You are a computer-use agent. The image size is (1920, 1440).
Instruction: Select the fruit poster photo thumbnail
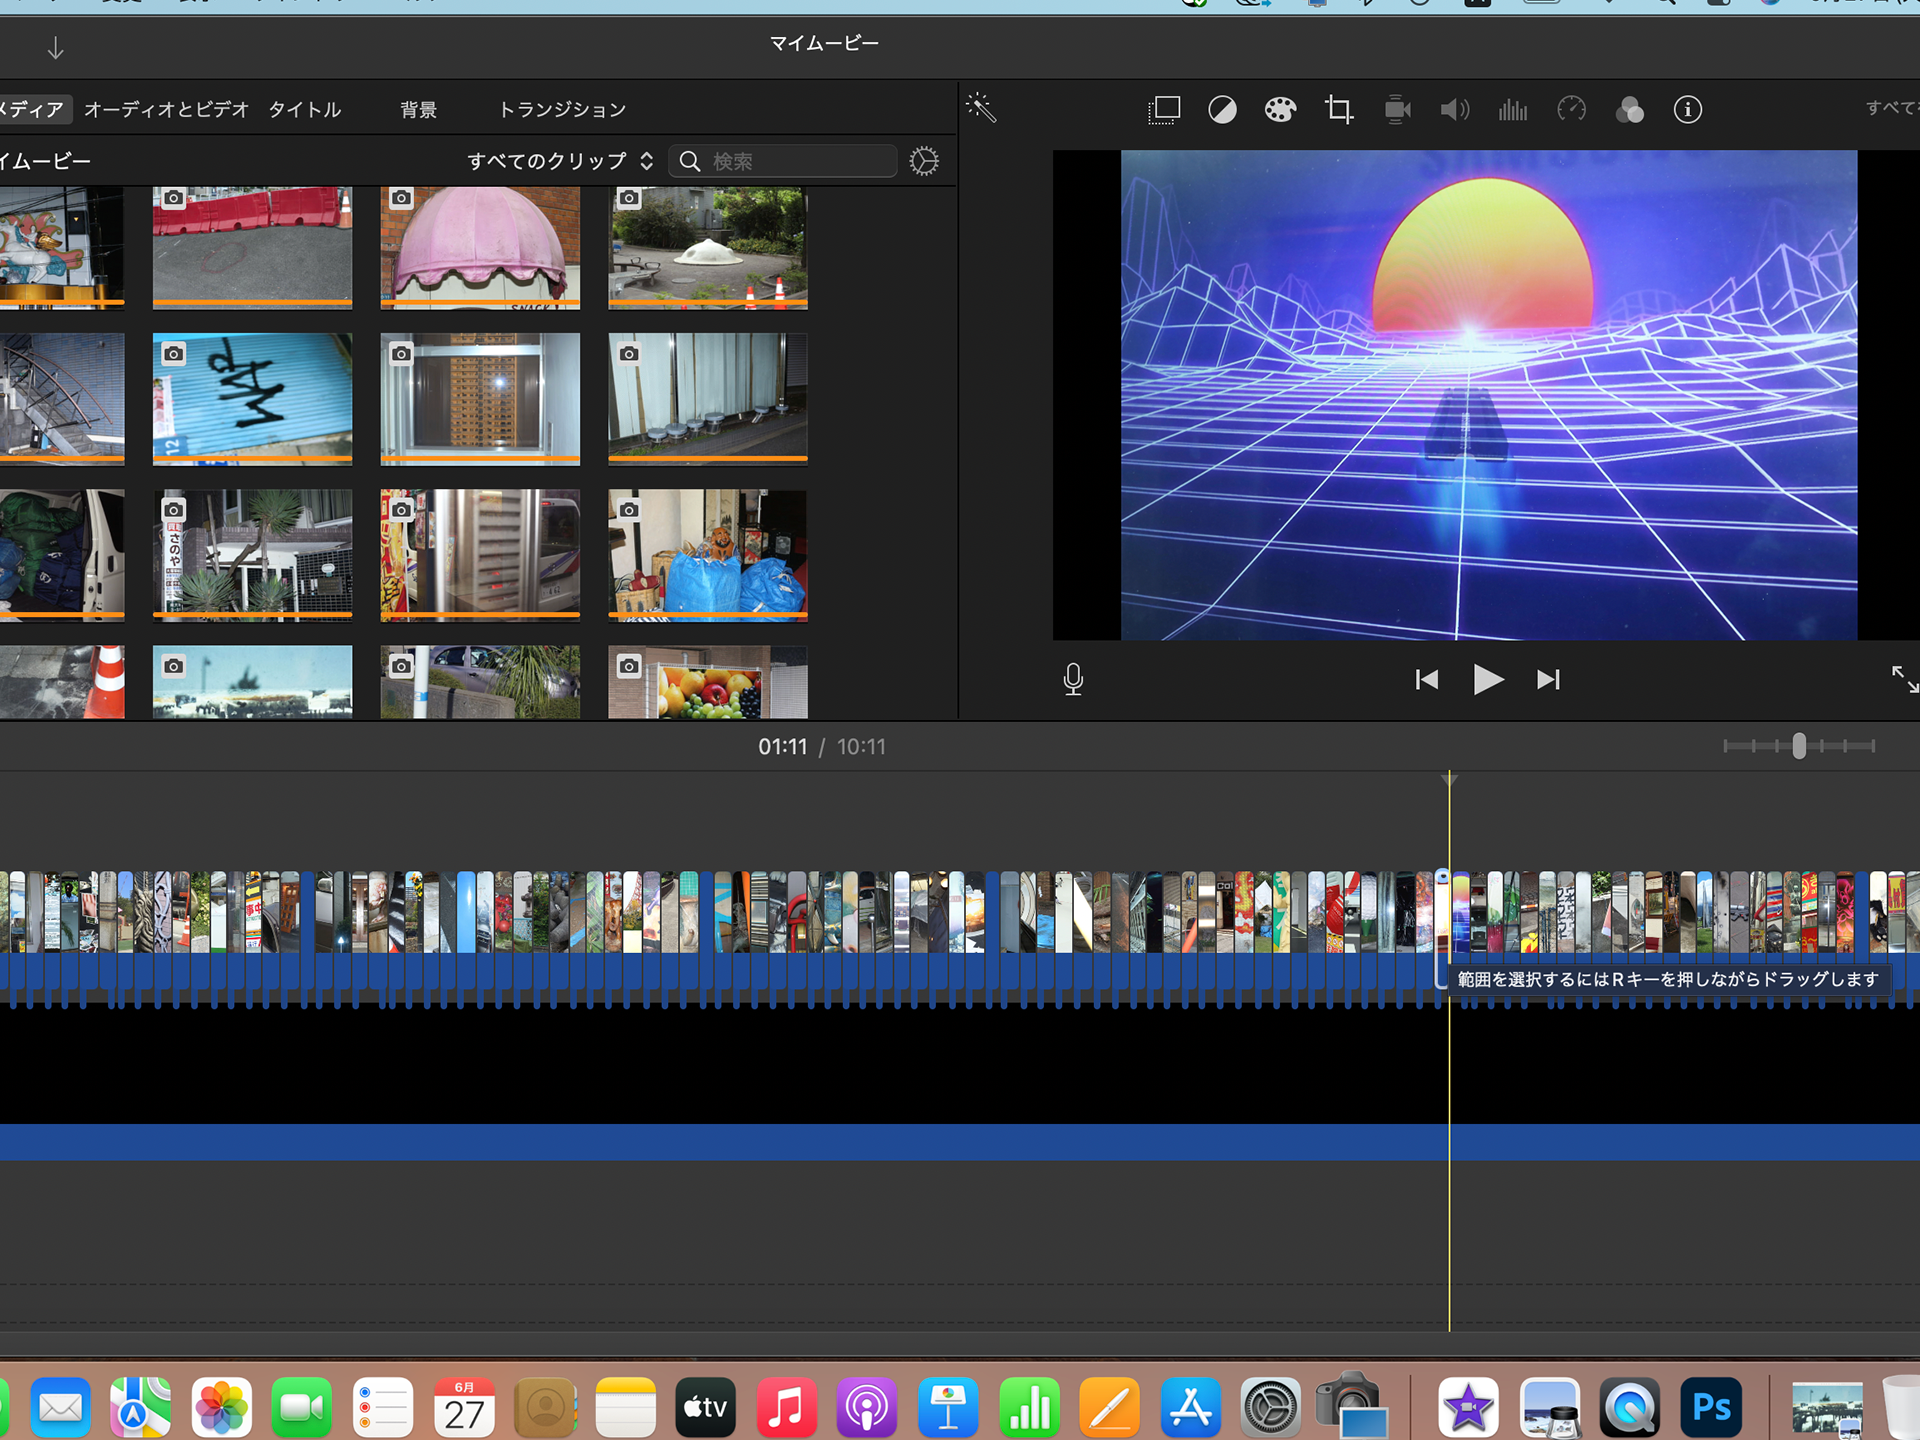(x=708, y=682)
